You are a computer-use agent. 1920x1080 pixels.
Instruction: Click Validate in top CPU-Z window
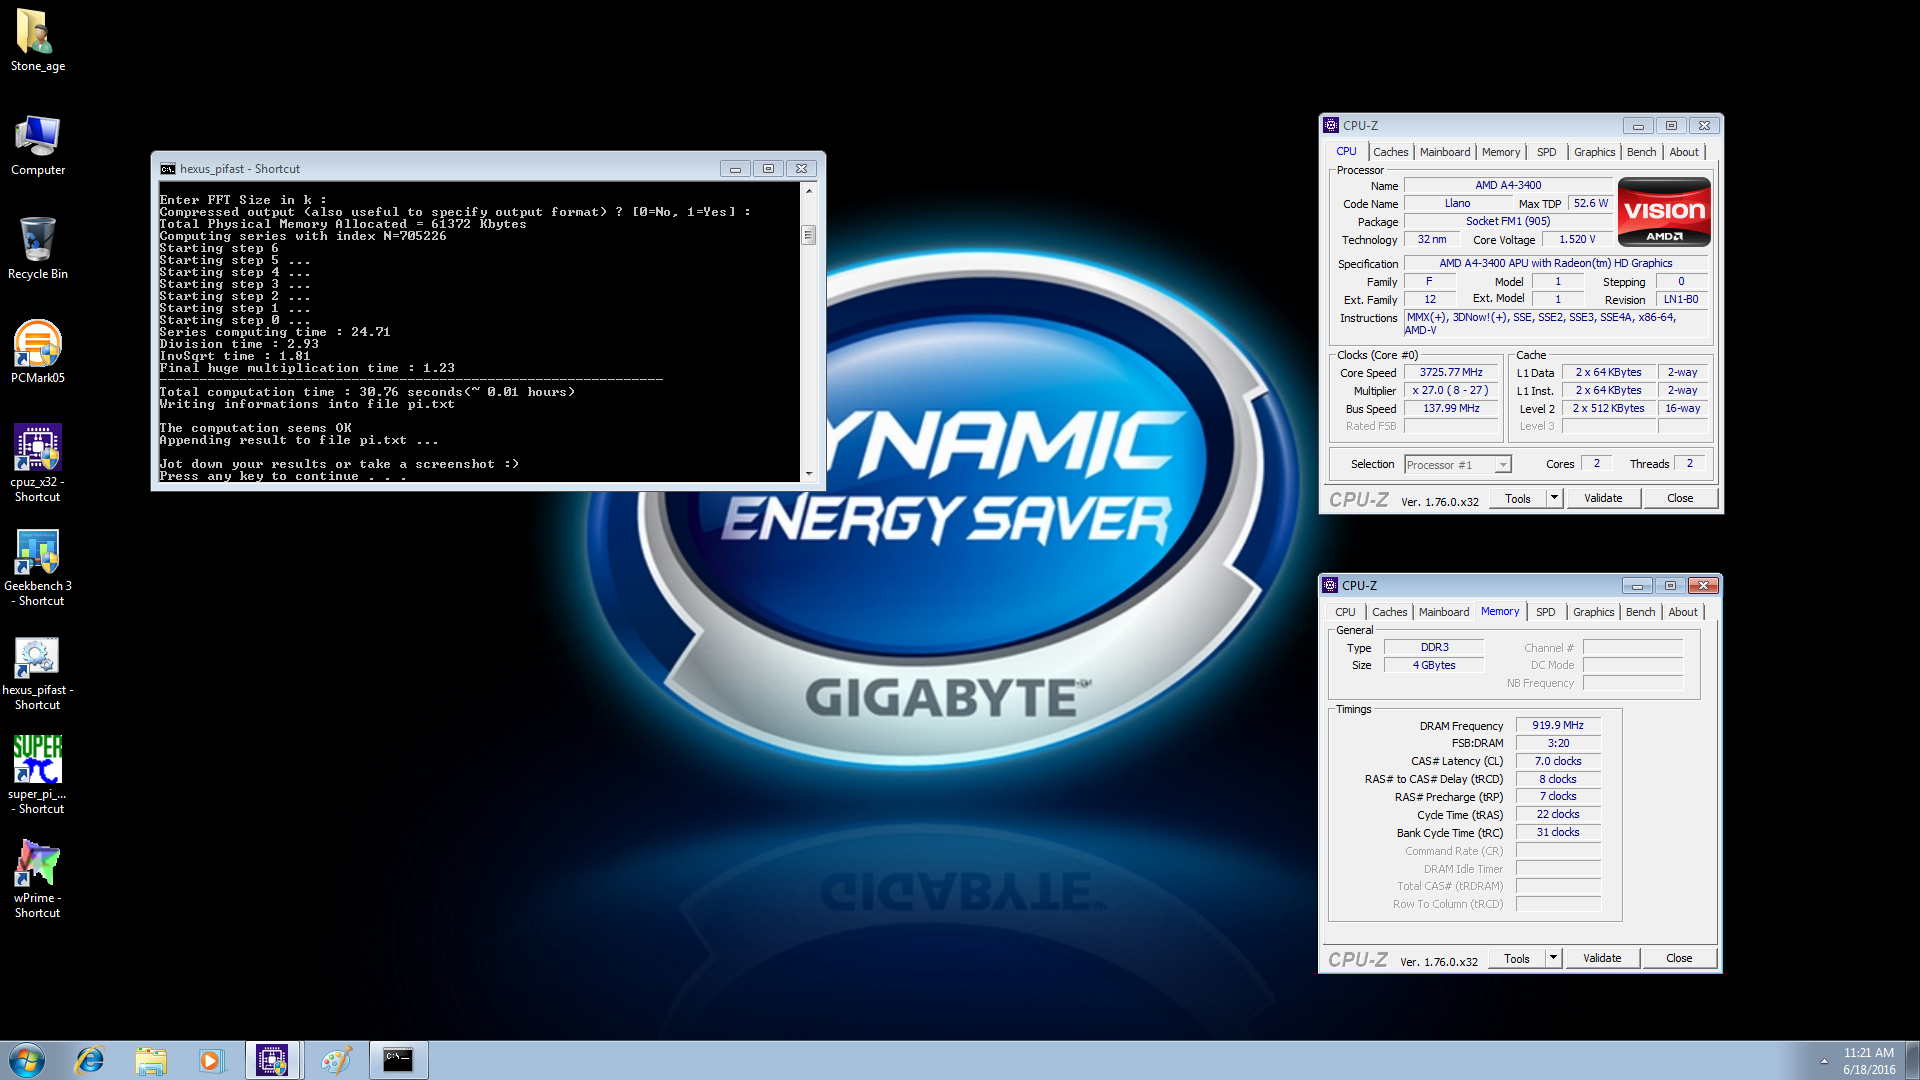click(1603, 499)
